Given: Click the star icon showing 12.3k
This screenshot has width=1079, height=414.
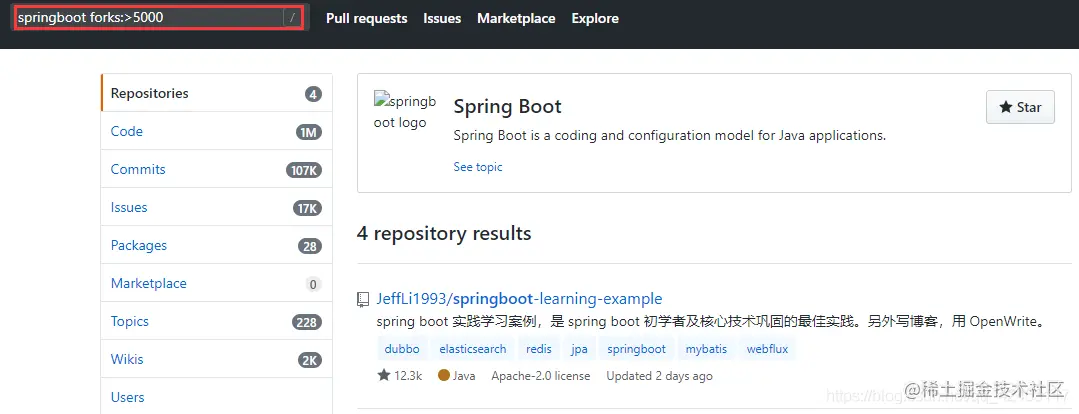Looking at the screenshot, I should pyautogui.click(x=384, y=375).
